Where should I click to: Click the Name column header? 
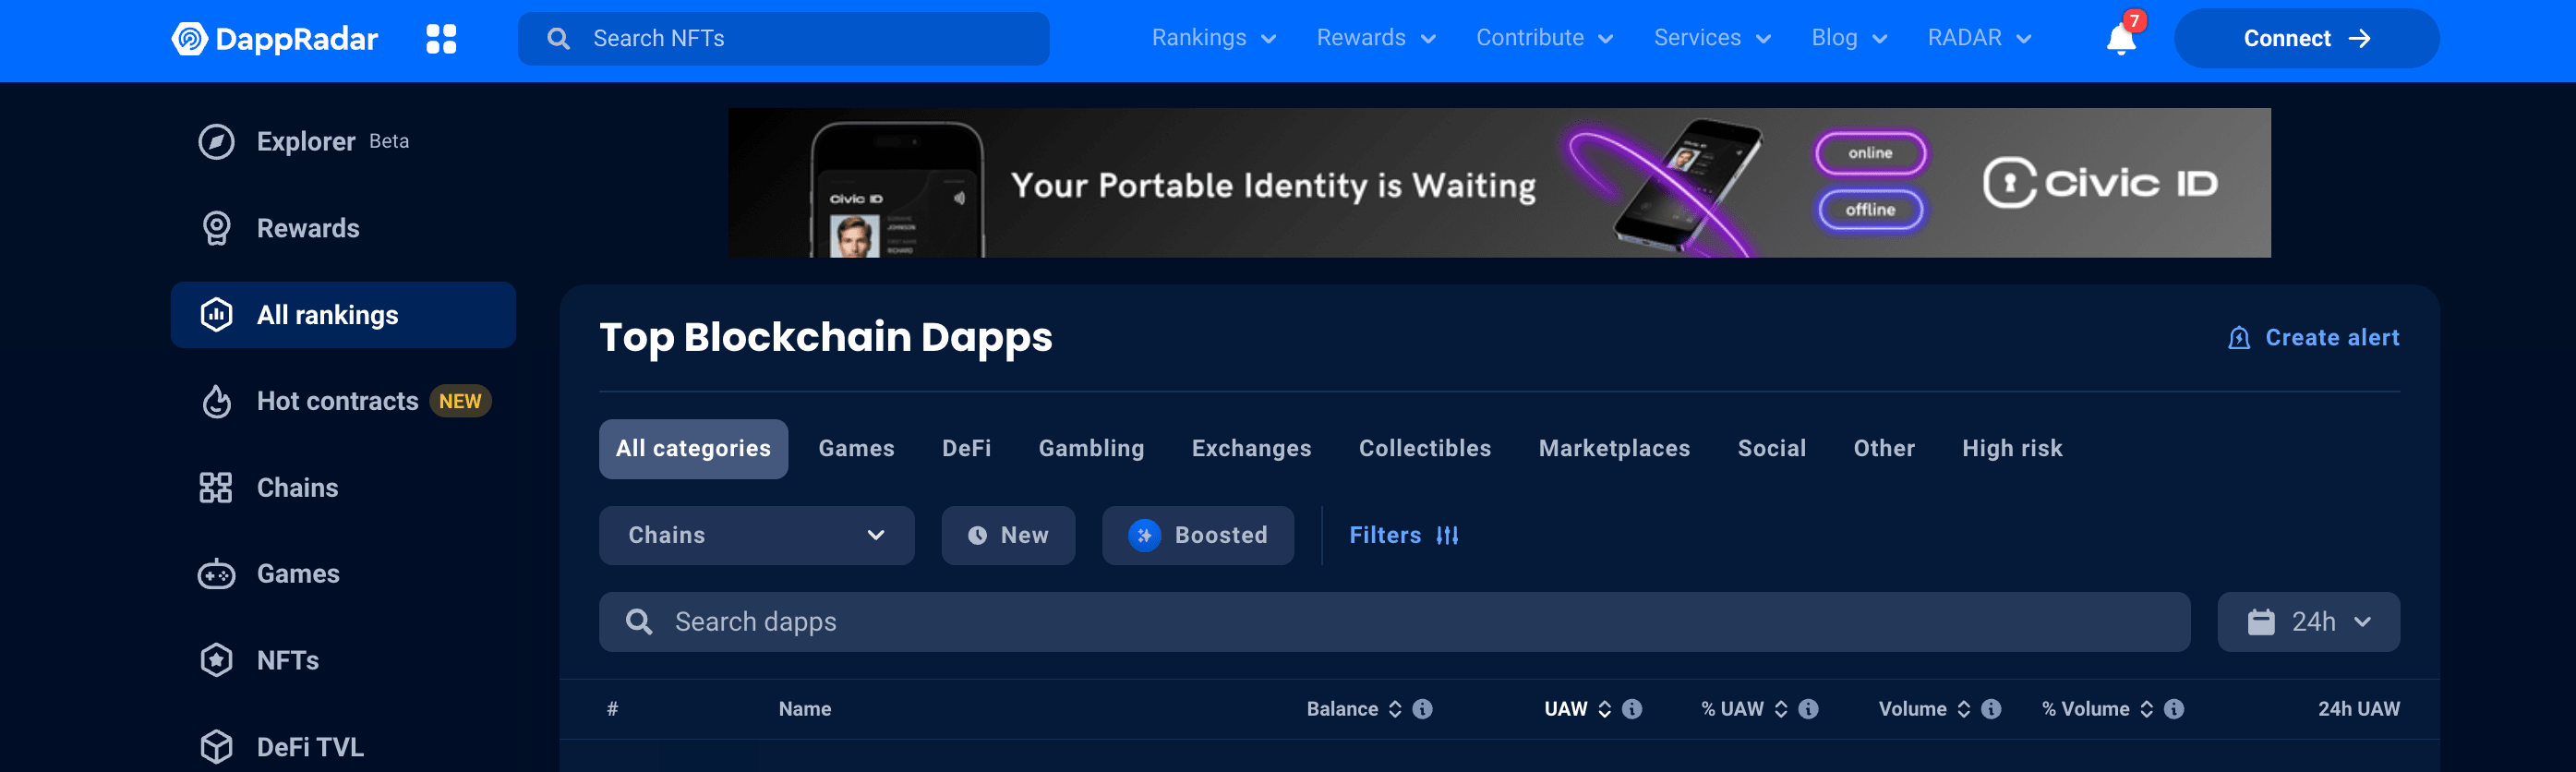(x=804, y=709)
